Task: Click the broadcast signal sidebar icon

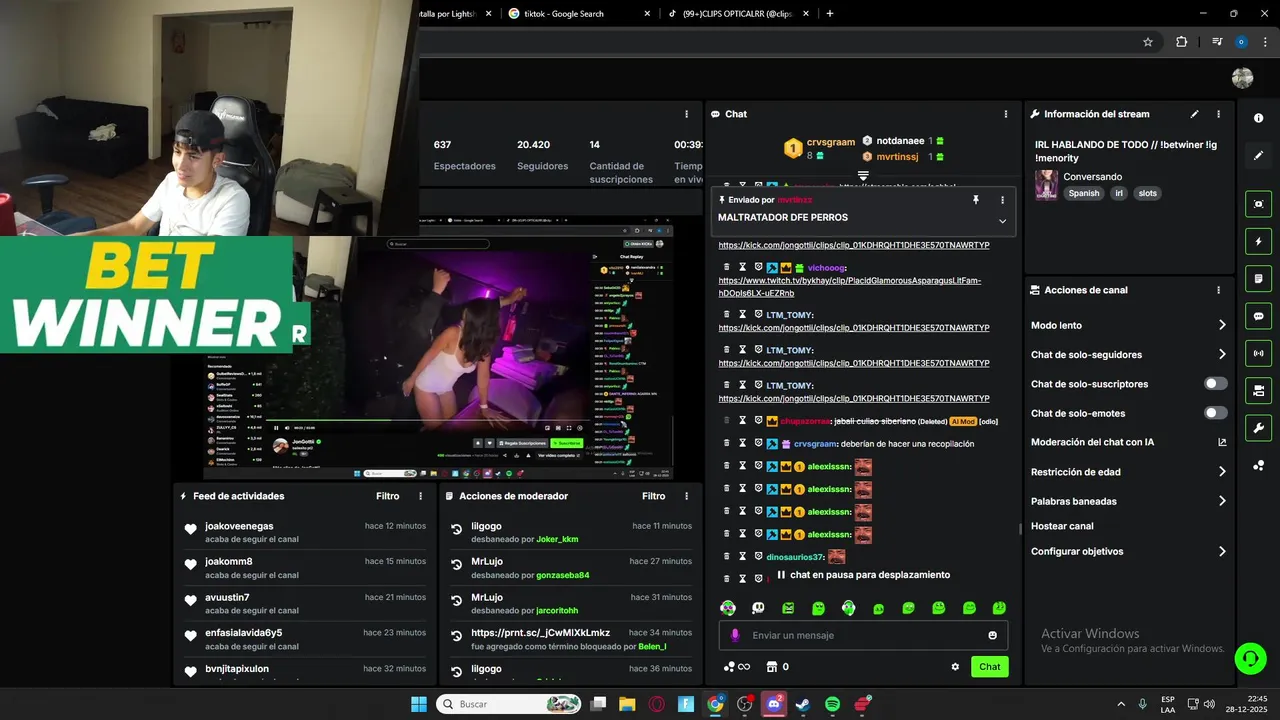Action: click(x=1258, y=353)
